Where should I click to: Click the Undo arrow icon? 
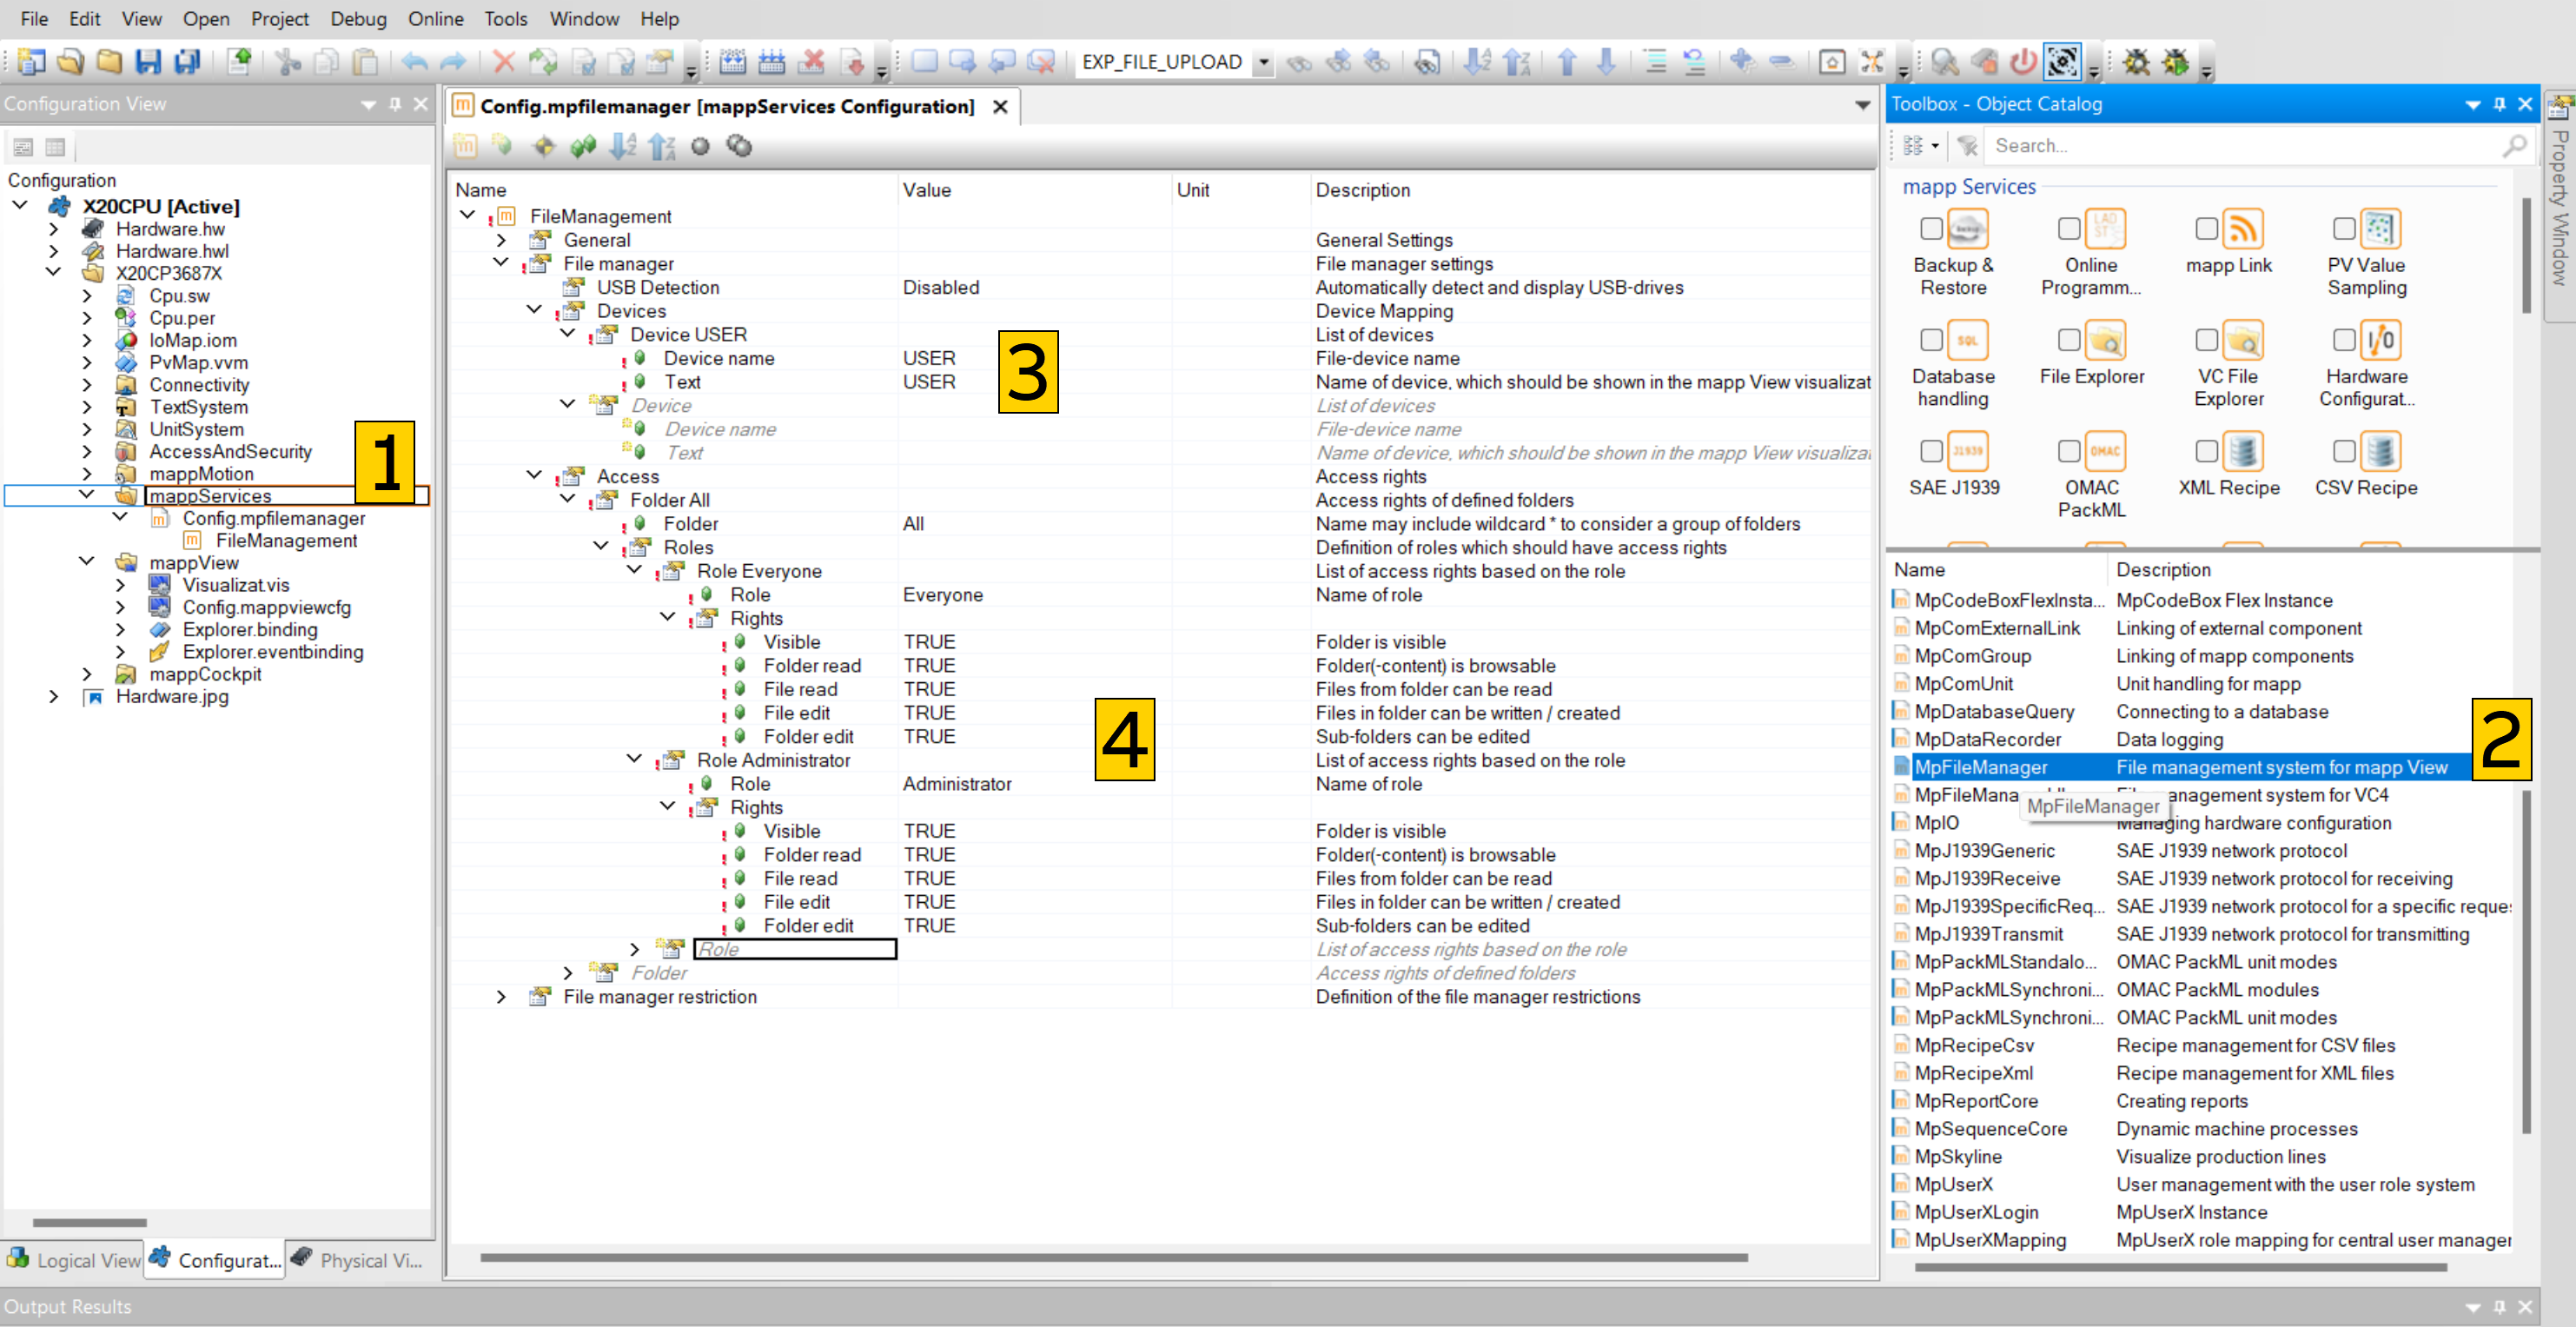tap(414, 62)
